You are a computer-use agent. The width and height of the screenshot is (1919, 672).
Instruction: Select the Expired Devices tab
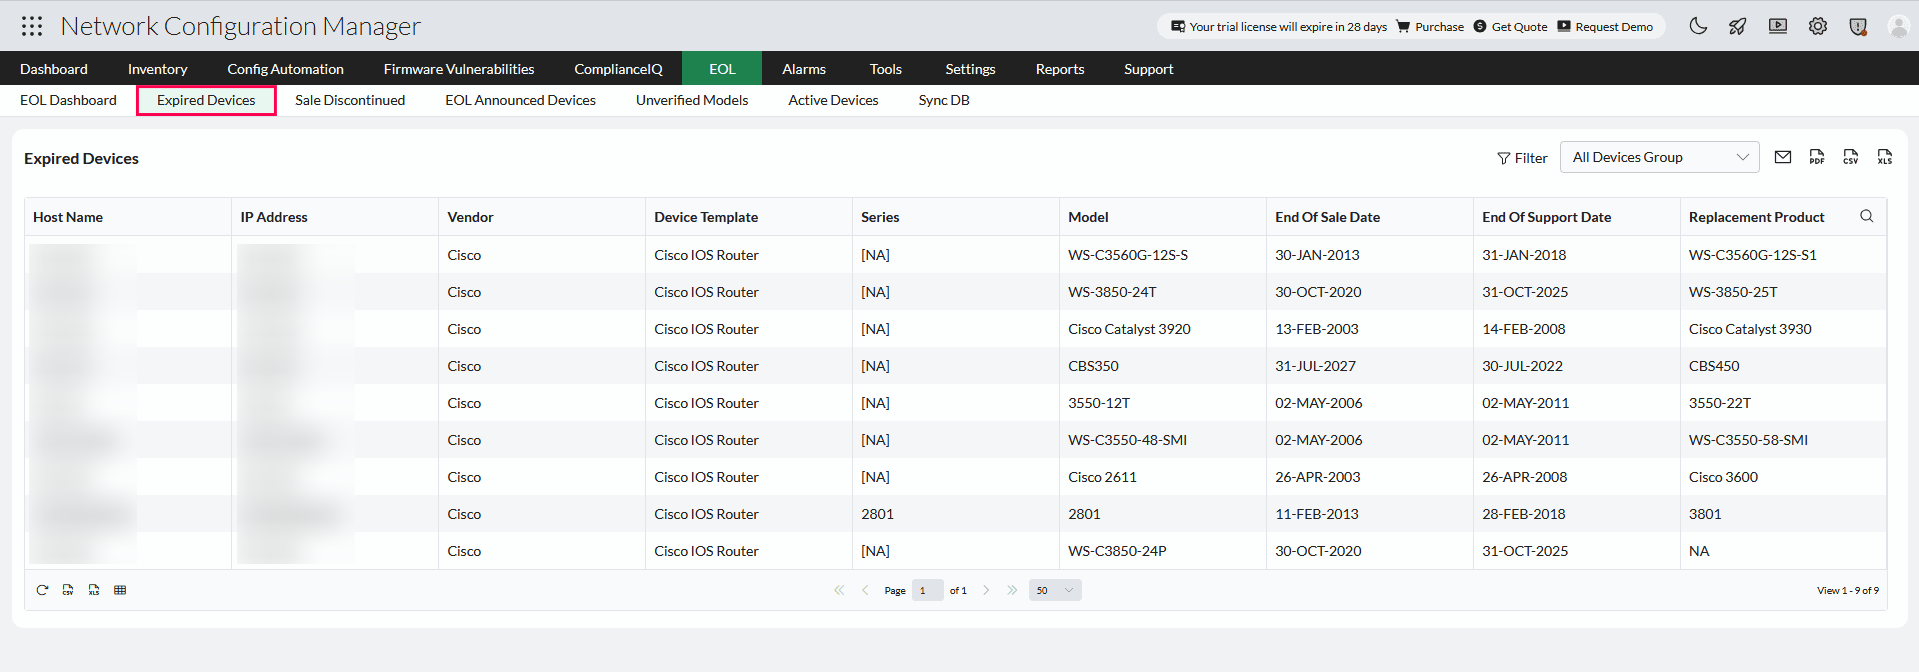(206, 100)
